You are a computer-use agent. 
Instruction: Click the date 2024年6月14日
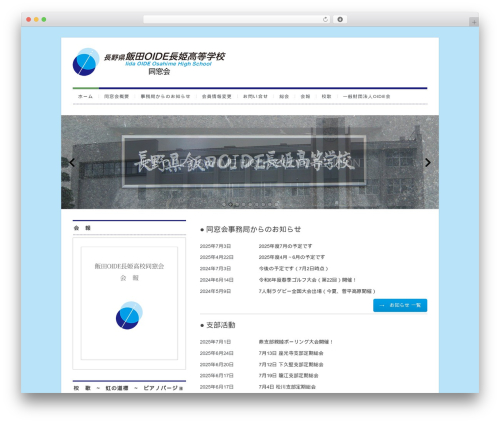coord(217,280)
